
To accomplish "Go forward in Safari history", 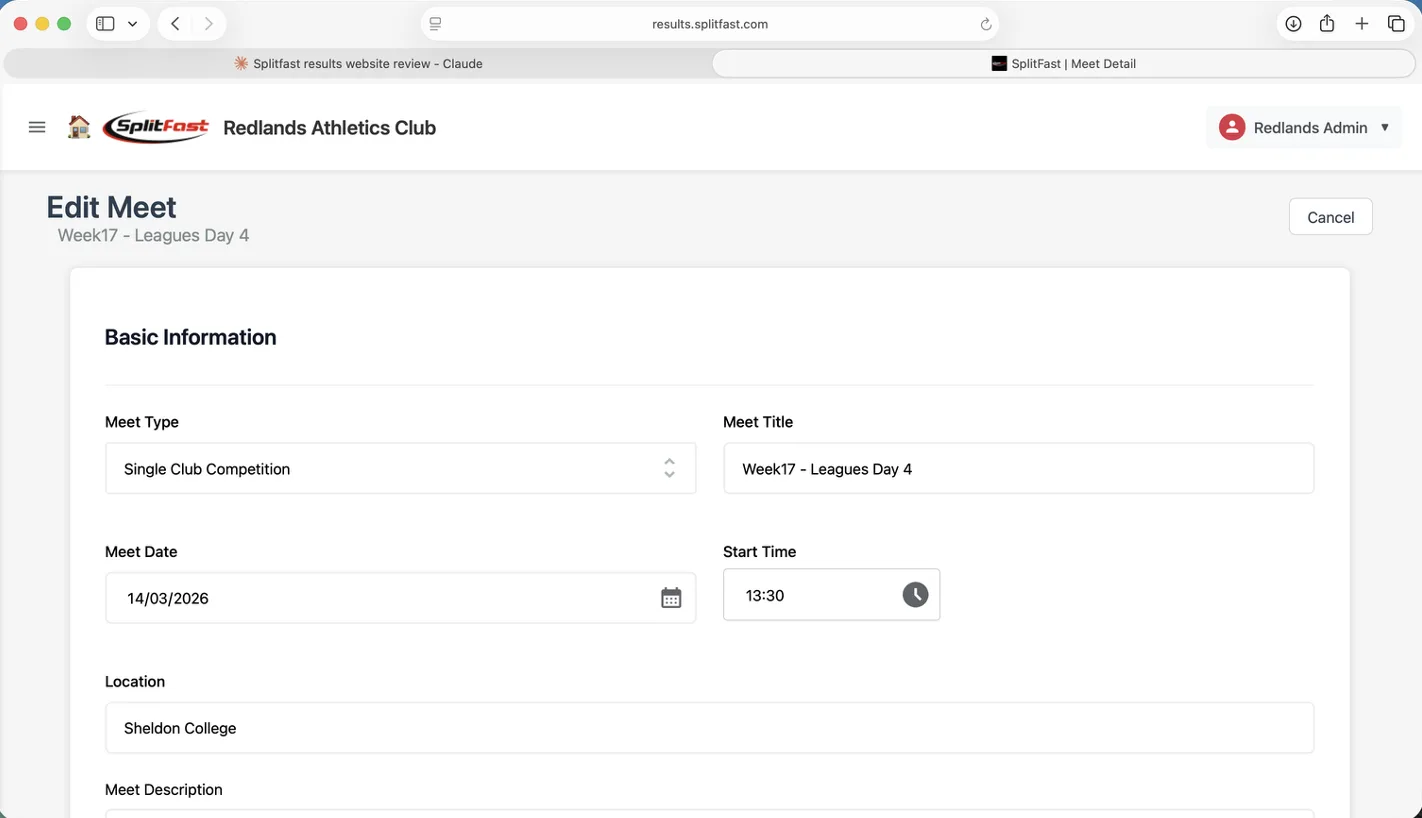I will click(208, 24).
